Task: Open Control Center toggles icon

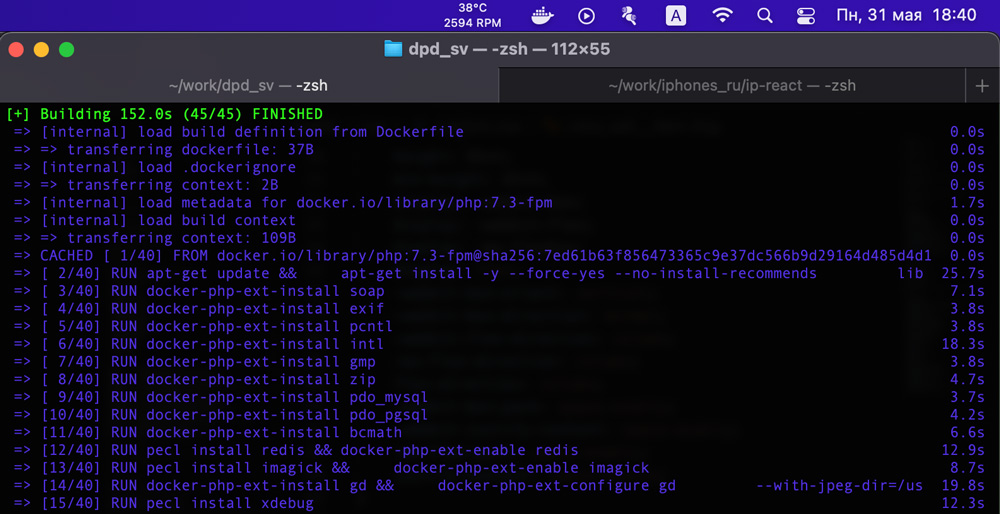Action: click(806, 15)
